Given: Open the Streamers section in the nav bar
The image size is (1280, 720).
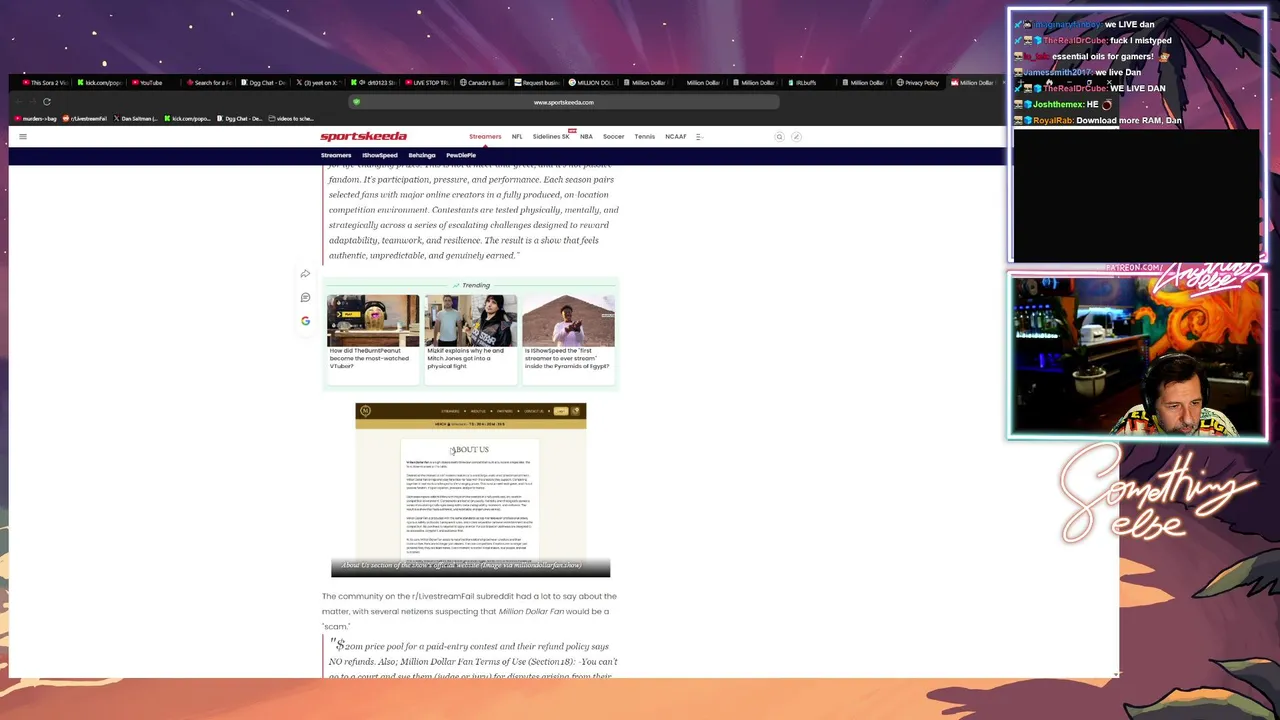Looking at the screenshot, I should (485, 137).
